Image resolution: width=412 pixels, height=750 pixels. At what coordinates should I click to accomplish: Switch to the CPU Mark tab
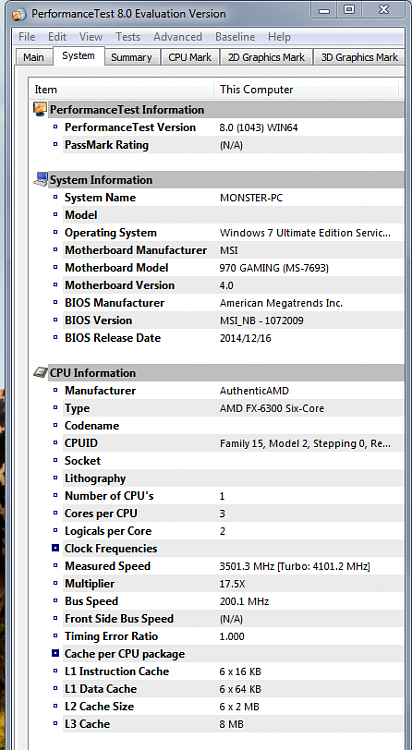[x=190, y=57]
